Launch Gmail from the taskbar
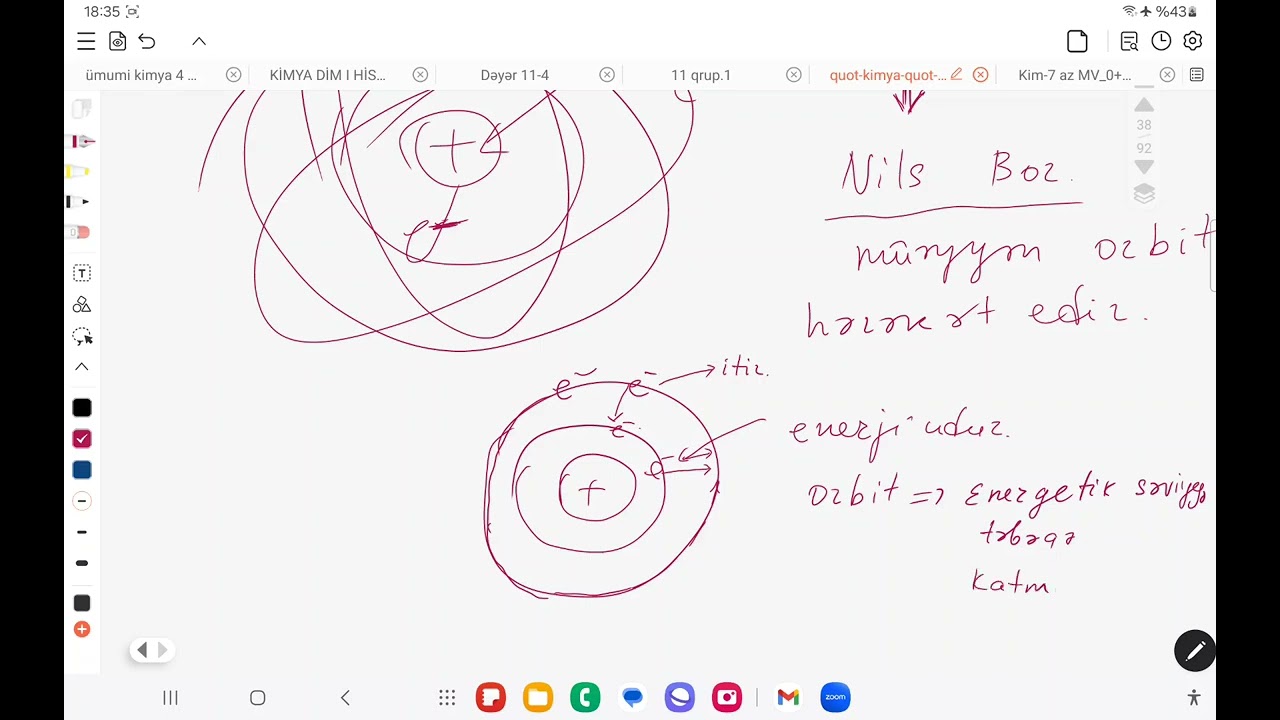The width and height of the screenshot is (1280, 720). click(x=788, y=697)
